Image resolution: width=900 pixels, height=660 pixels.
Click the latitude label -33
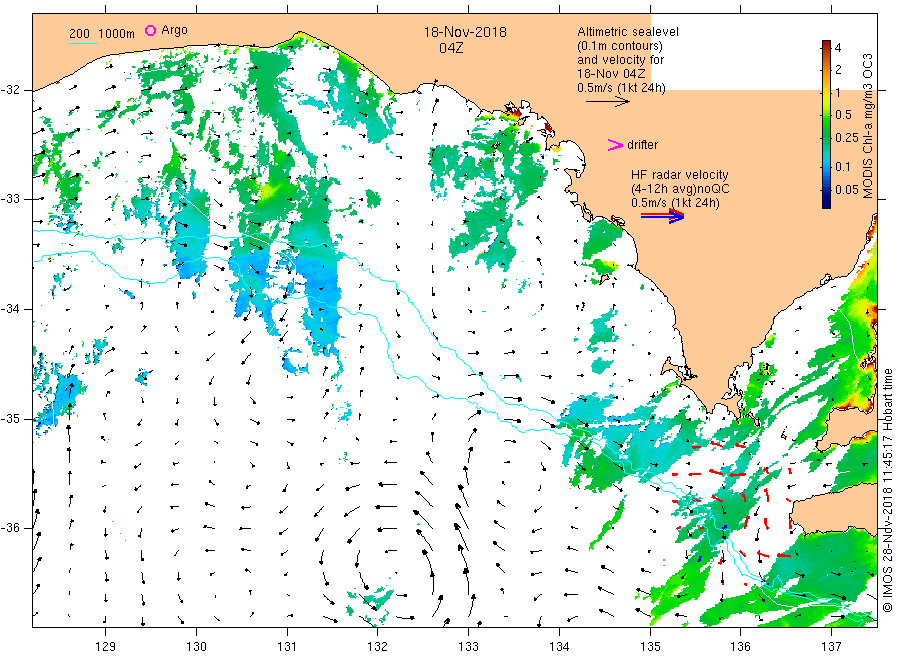10,199
